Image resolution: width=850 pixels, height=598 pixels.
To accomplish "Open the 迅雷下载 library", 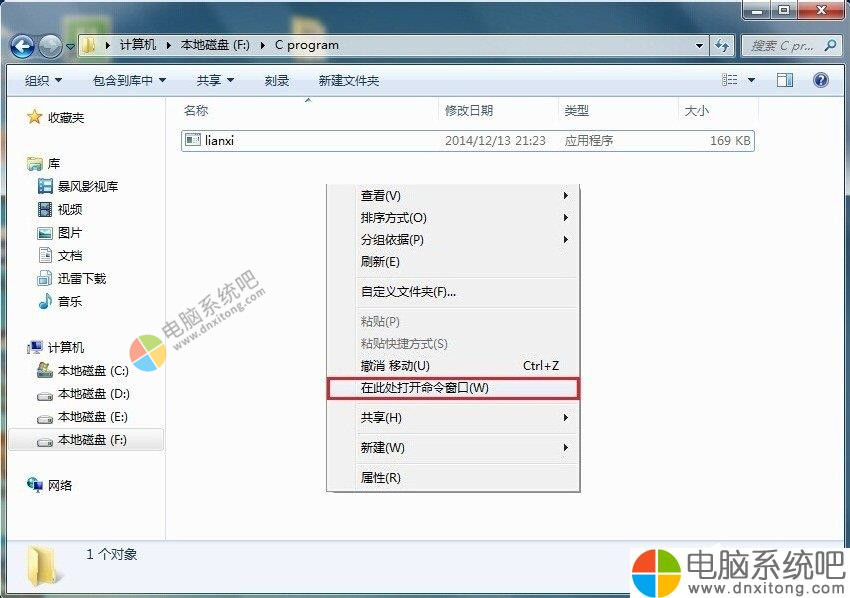I will (x=82, y=279).
